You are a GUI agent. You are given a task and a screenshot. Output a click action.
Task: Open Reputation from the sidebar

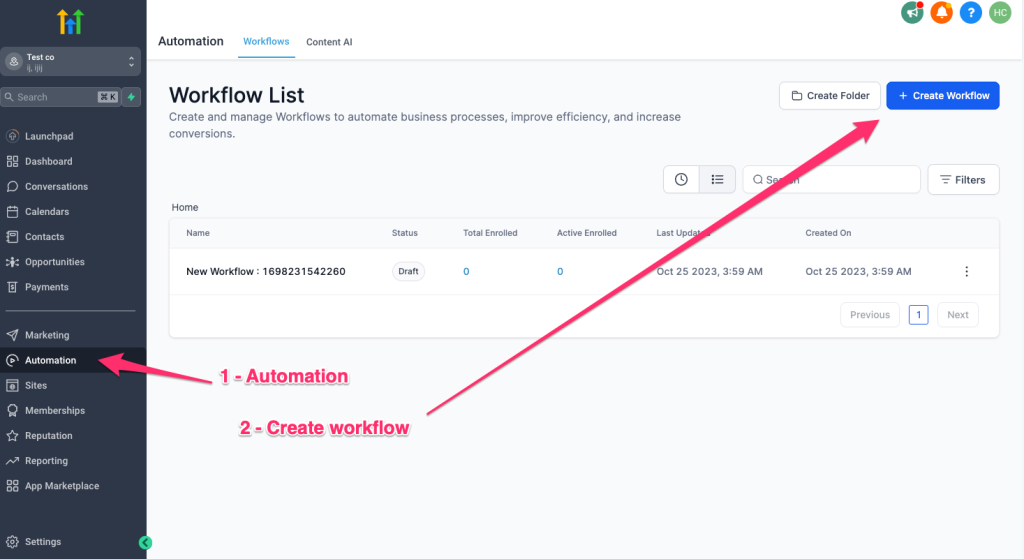48,436
